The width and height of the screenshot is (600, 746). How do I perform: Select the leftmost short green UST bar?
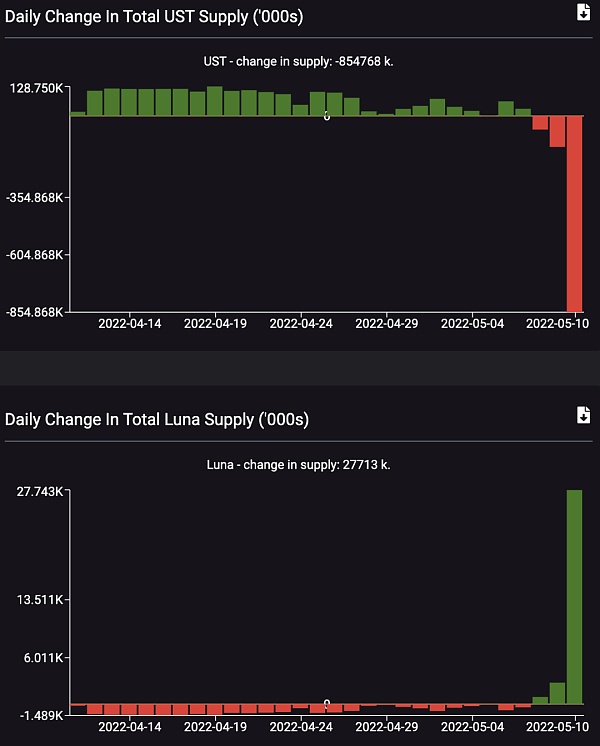pos(77,114)
